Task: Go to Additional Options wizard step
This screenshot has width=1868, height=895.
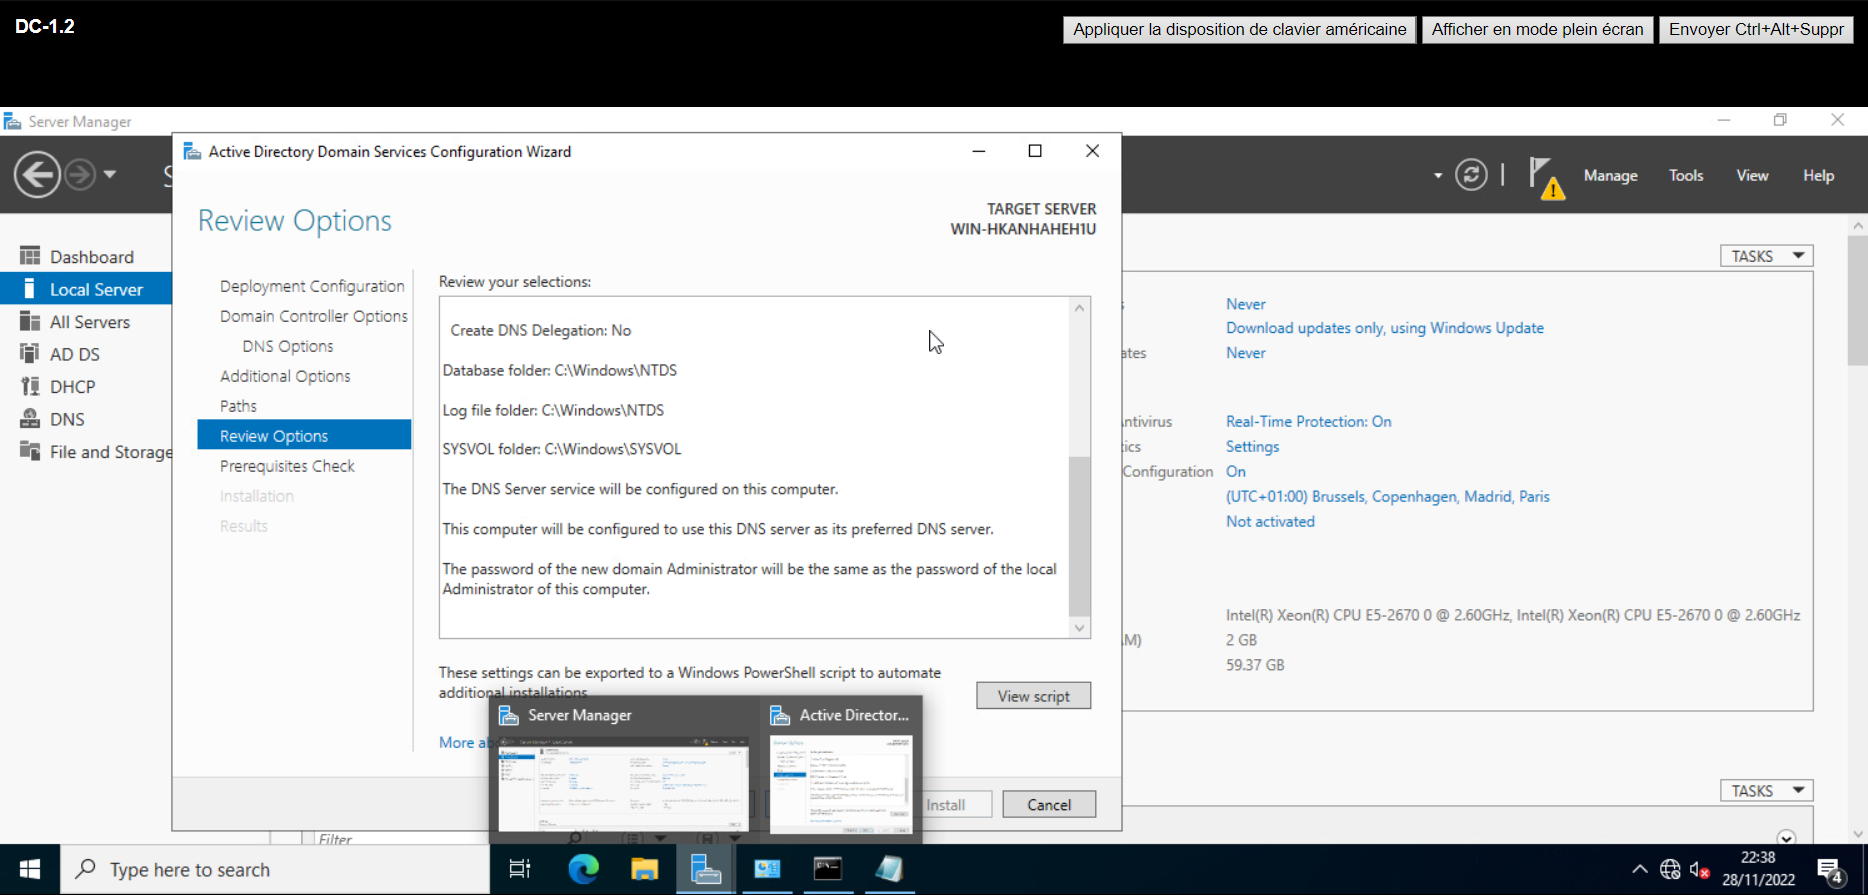Action: pyautogui.click(x=285, y=376)
